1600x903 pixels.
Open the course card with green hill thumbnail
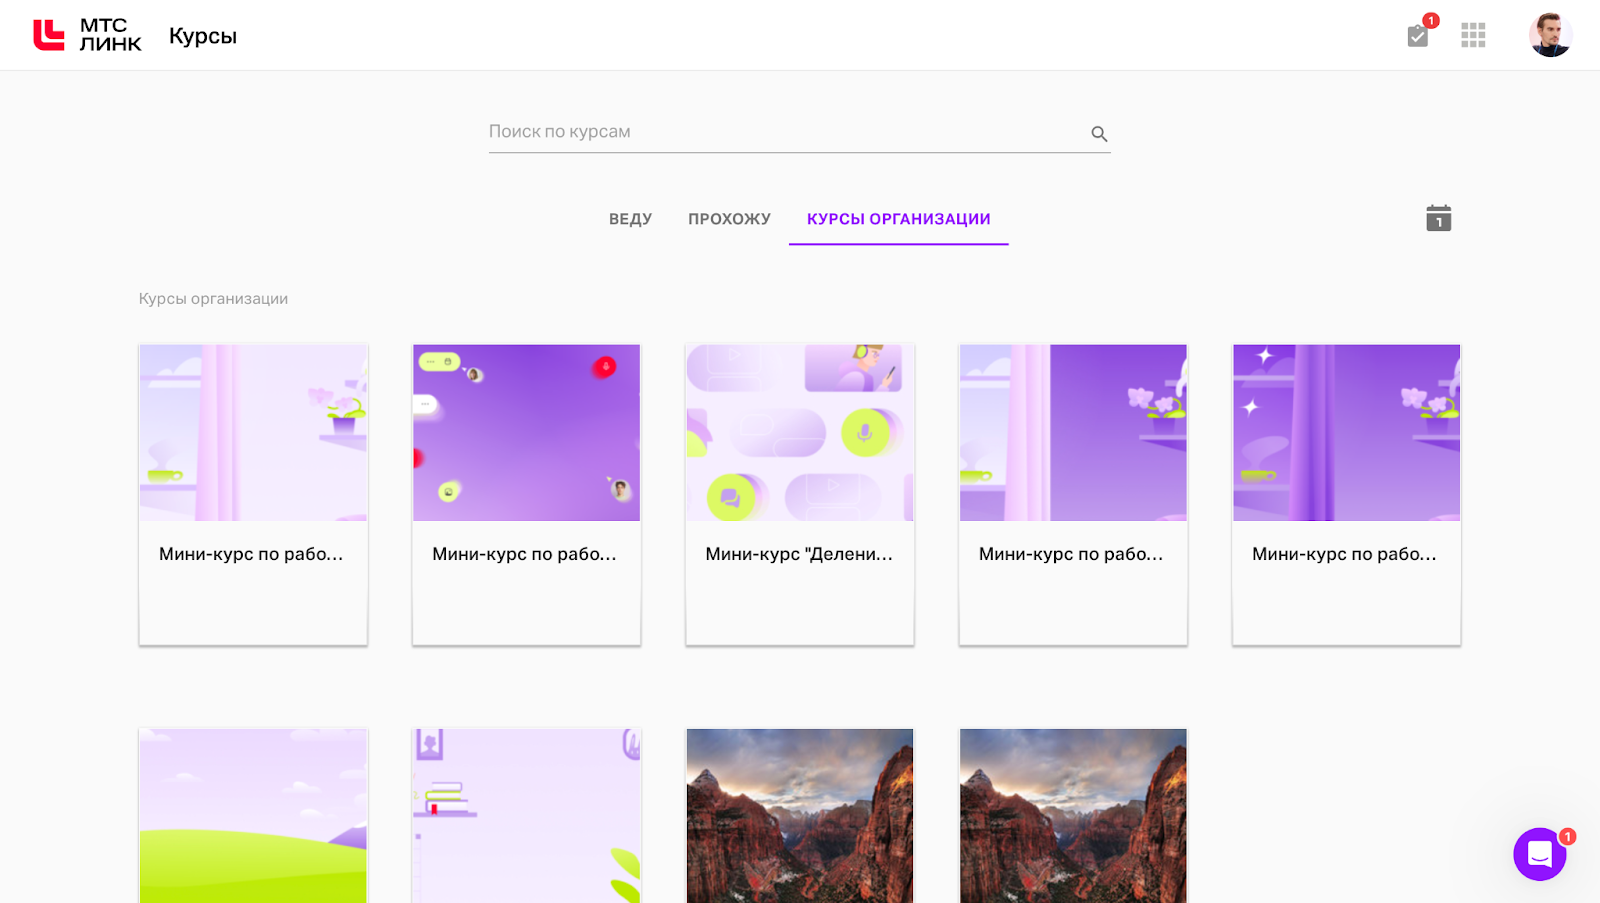(253, 815)
